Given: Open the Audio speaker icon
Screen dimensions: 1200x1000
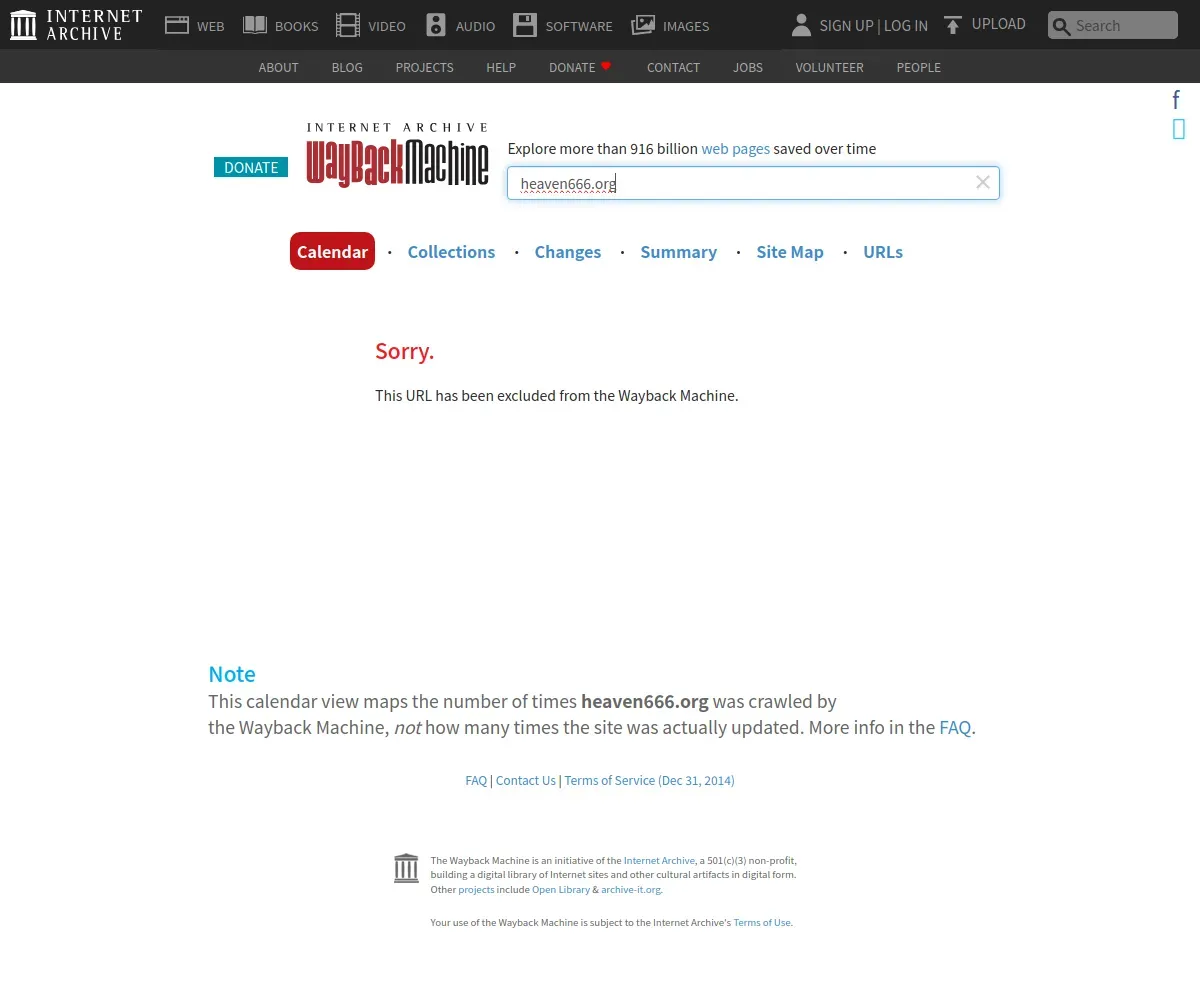Looking at the screenshot, I should (436, 25).
